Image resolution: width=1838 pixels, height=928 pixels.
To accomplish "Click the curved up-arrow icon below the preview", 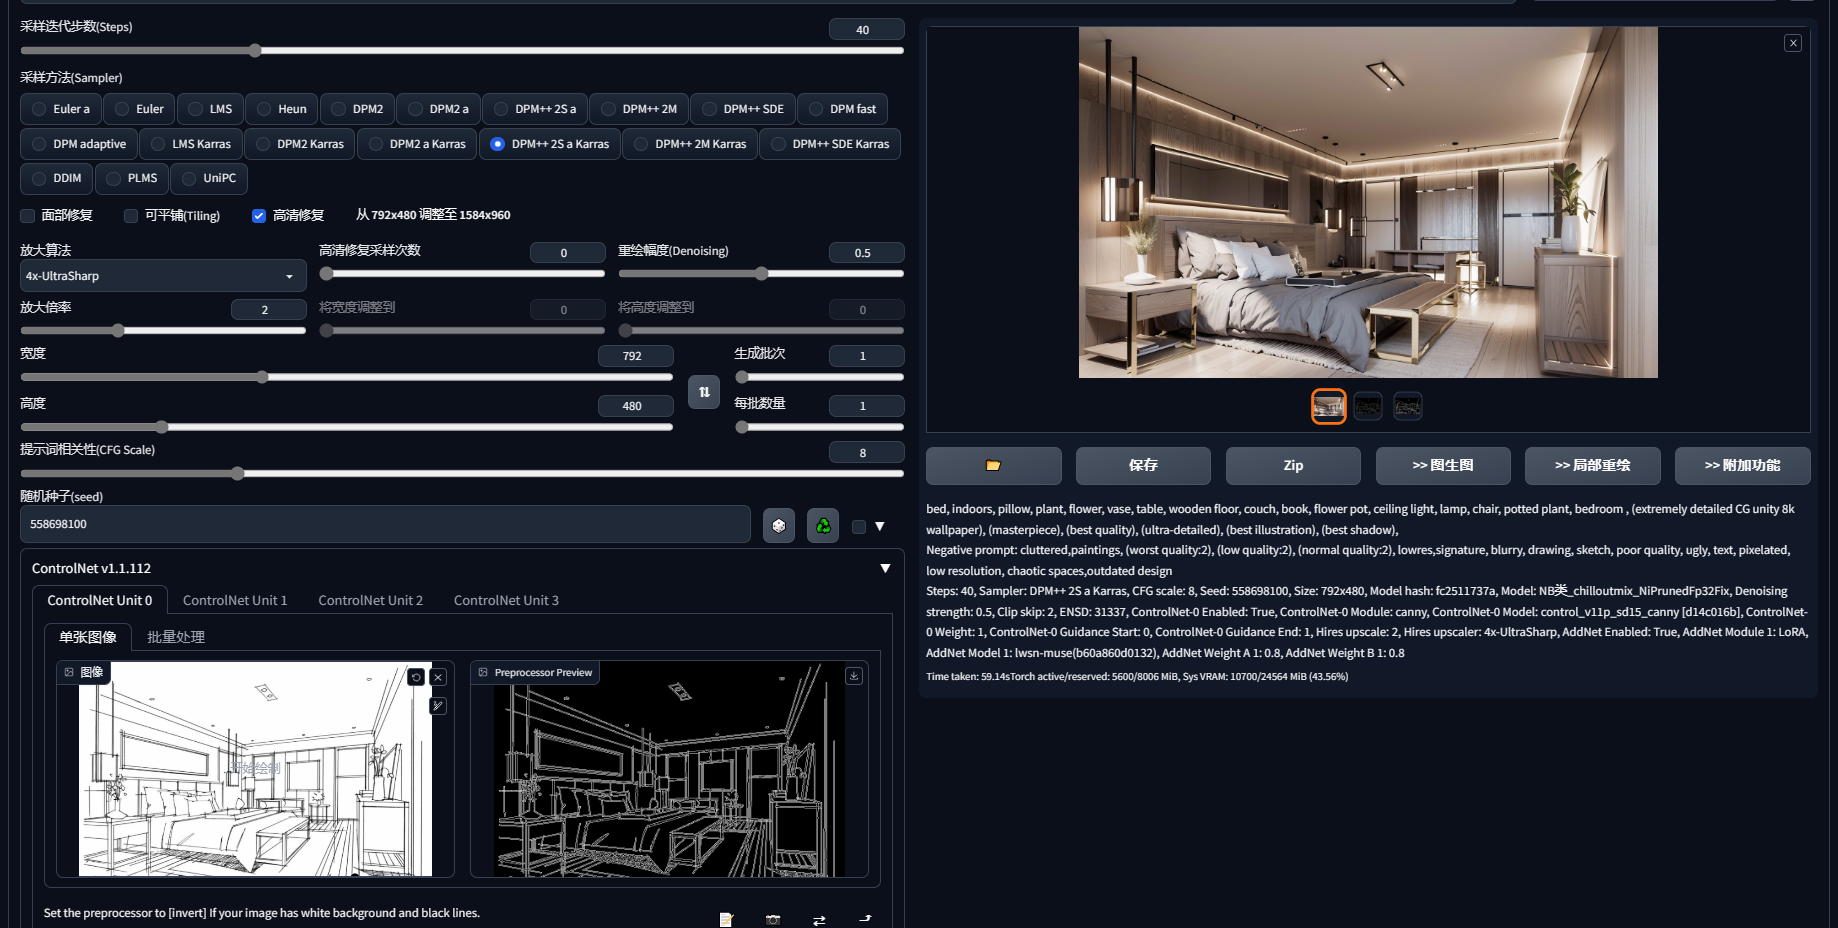I will (865, 918).
